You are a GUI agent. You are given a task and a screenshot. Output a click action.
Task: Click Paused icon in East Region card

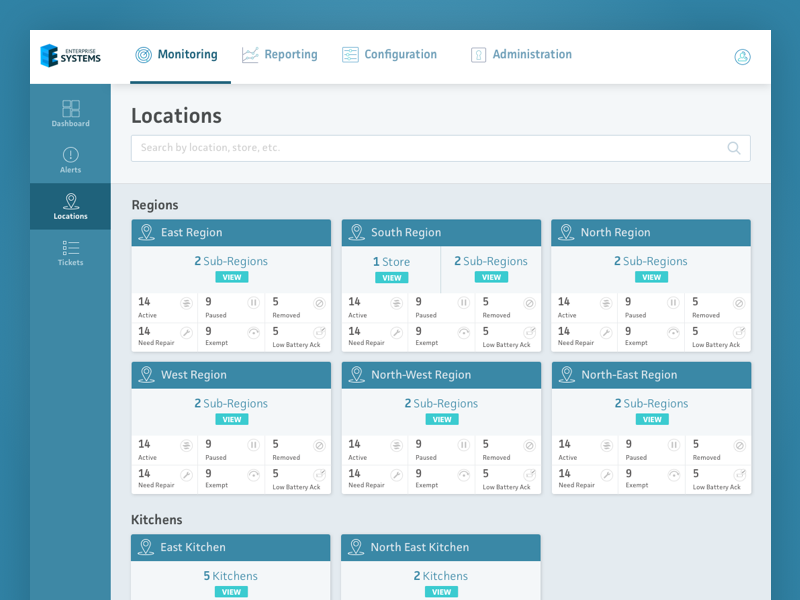click(x=253, y=303)
